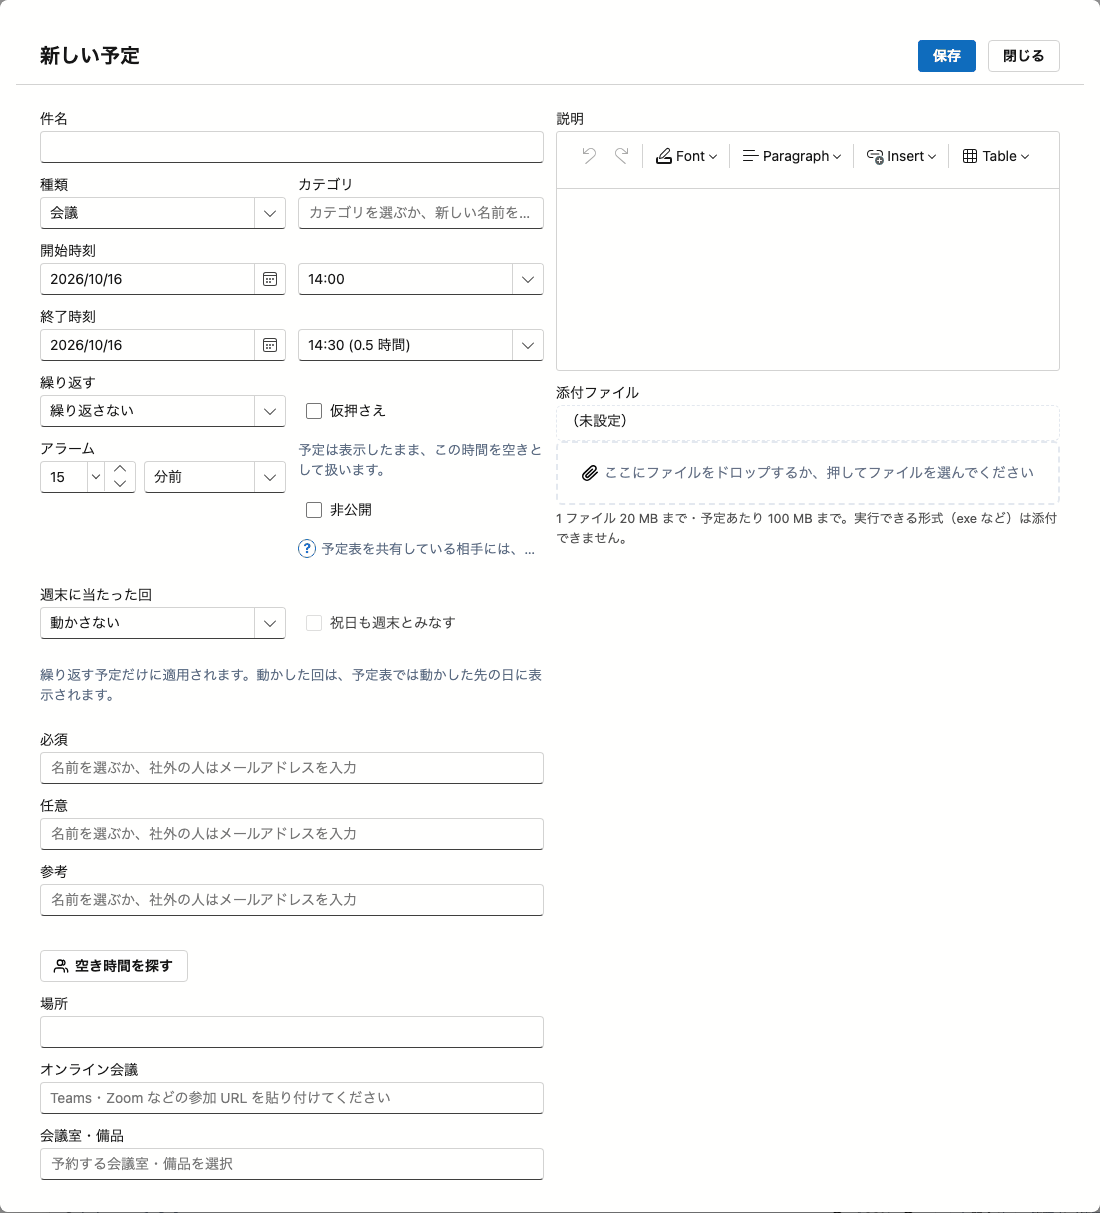Viewport: 1100px width, 1213px height.
Task: Click the help question-mark icon below 非公開
Action: [307, 549]
